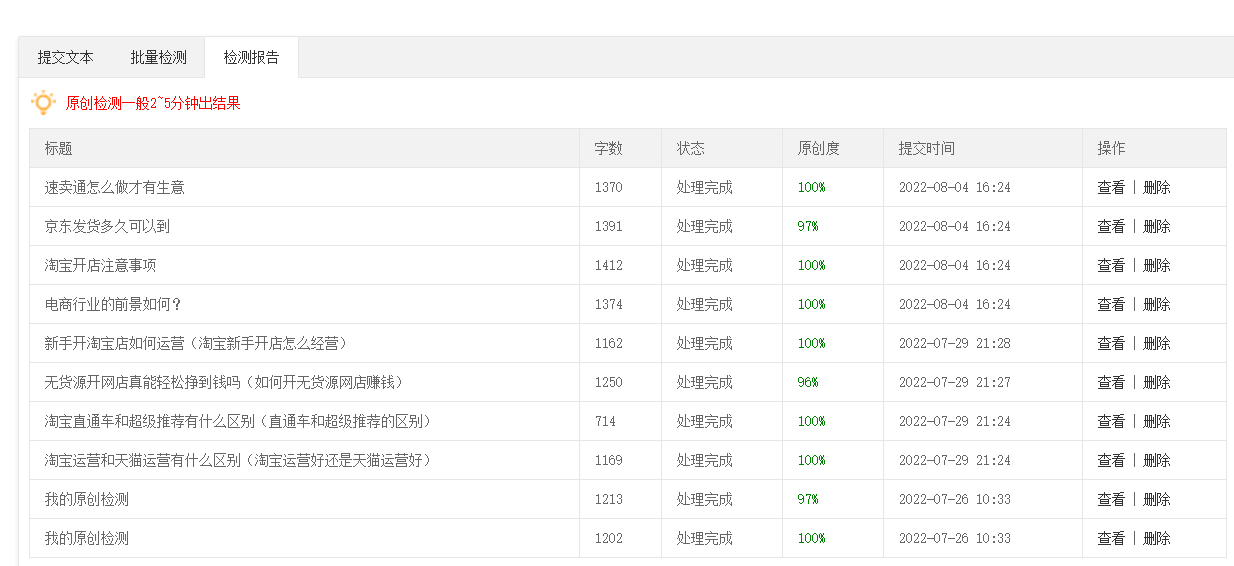
Task: Delete the 京东发货多久可以到 row
Action: [1157, 226]
